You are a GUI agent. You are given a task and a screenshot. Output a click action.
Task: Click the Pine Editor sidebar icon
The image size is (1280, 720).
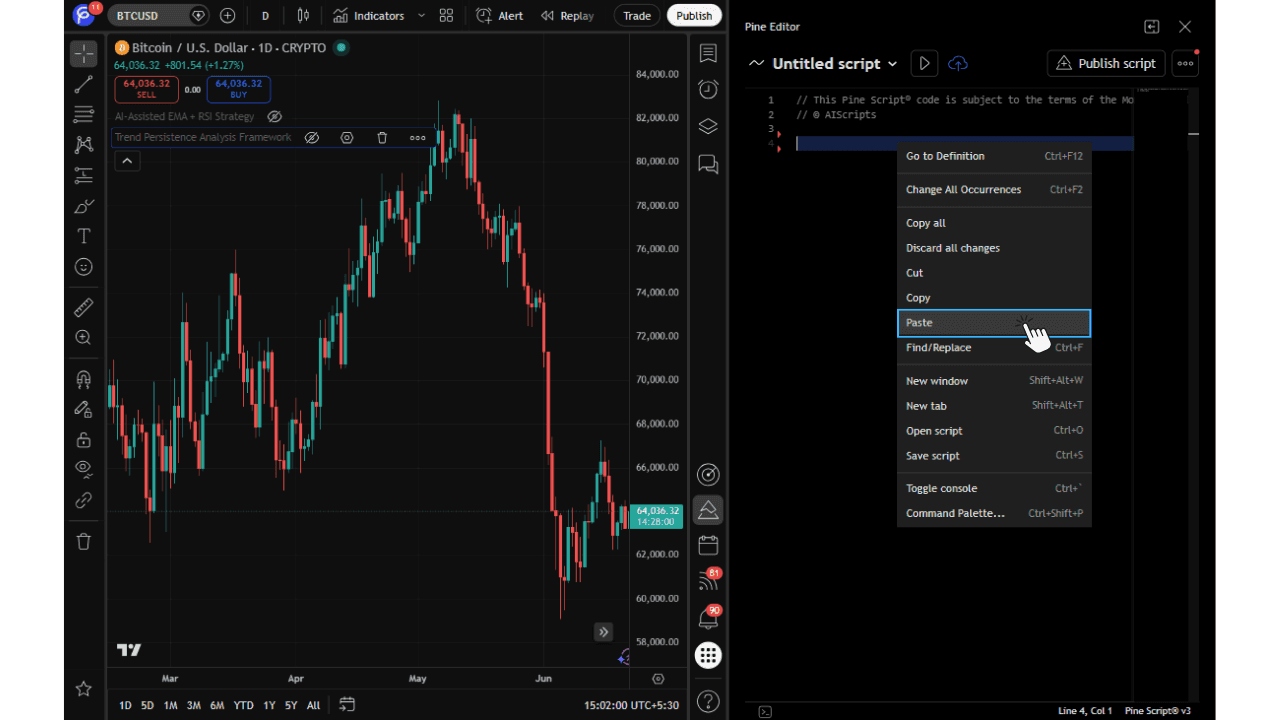(x=708, y=510)
